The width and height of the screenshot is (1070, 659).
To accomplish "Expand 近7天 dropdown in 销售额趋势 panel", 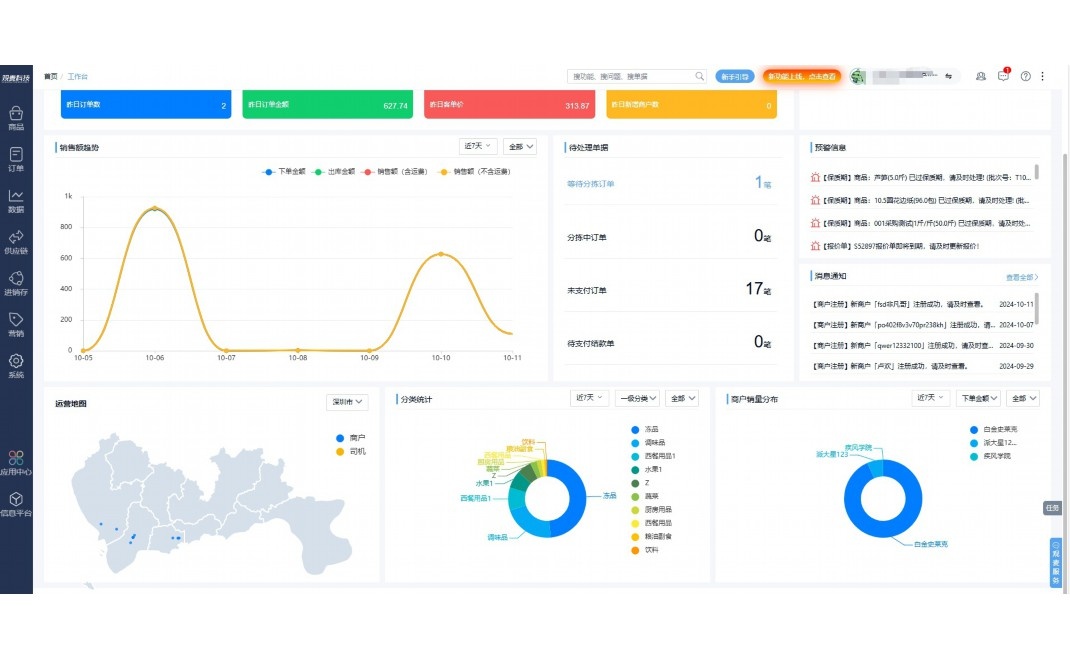I will click(x=477, y=146).
